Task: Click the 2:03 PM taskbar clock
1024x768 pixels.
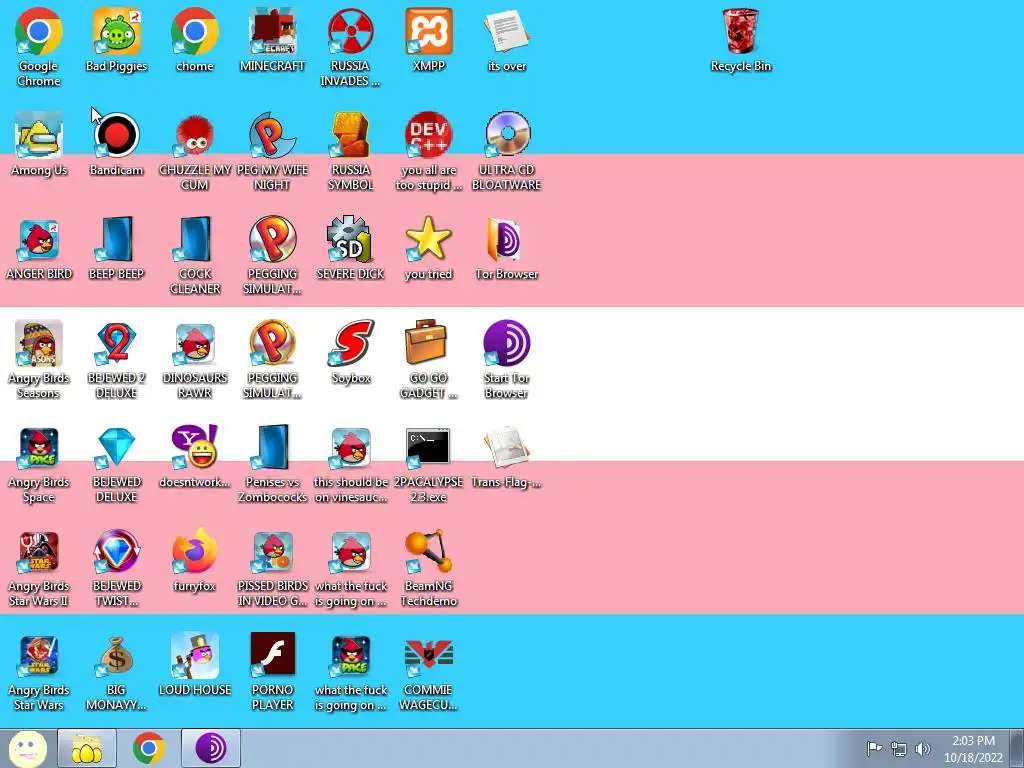Action: [x=973, y=749]
